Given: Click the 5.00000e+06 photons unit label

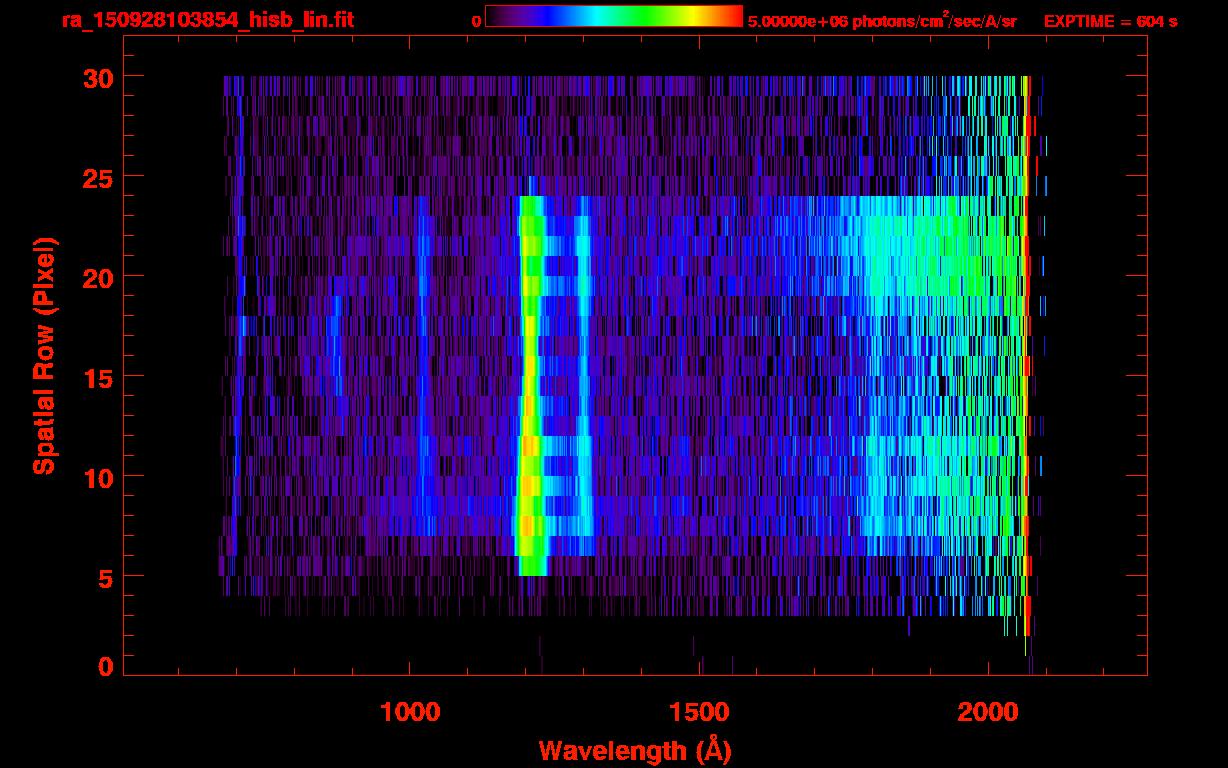Looking at the screenshot, I should 882,21.
